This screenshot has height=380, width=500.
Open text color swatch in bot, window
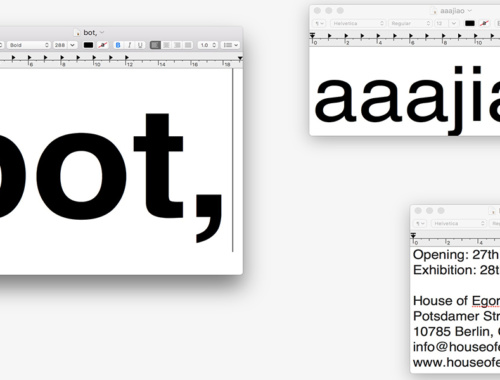(88, 45)
